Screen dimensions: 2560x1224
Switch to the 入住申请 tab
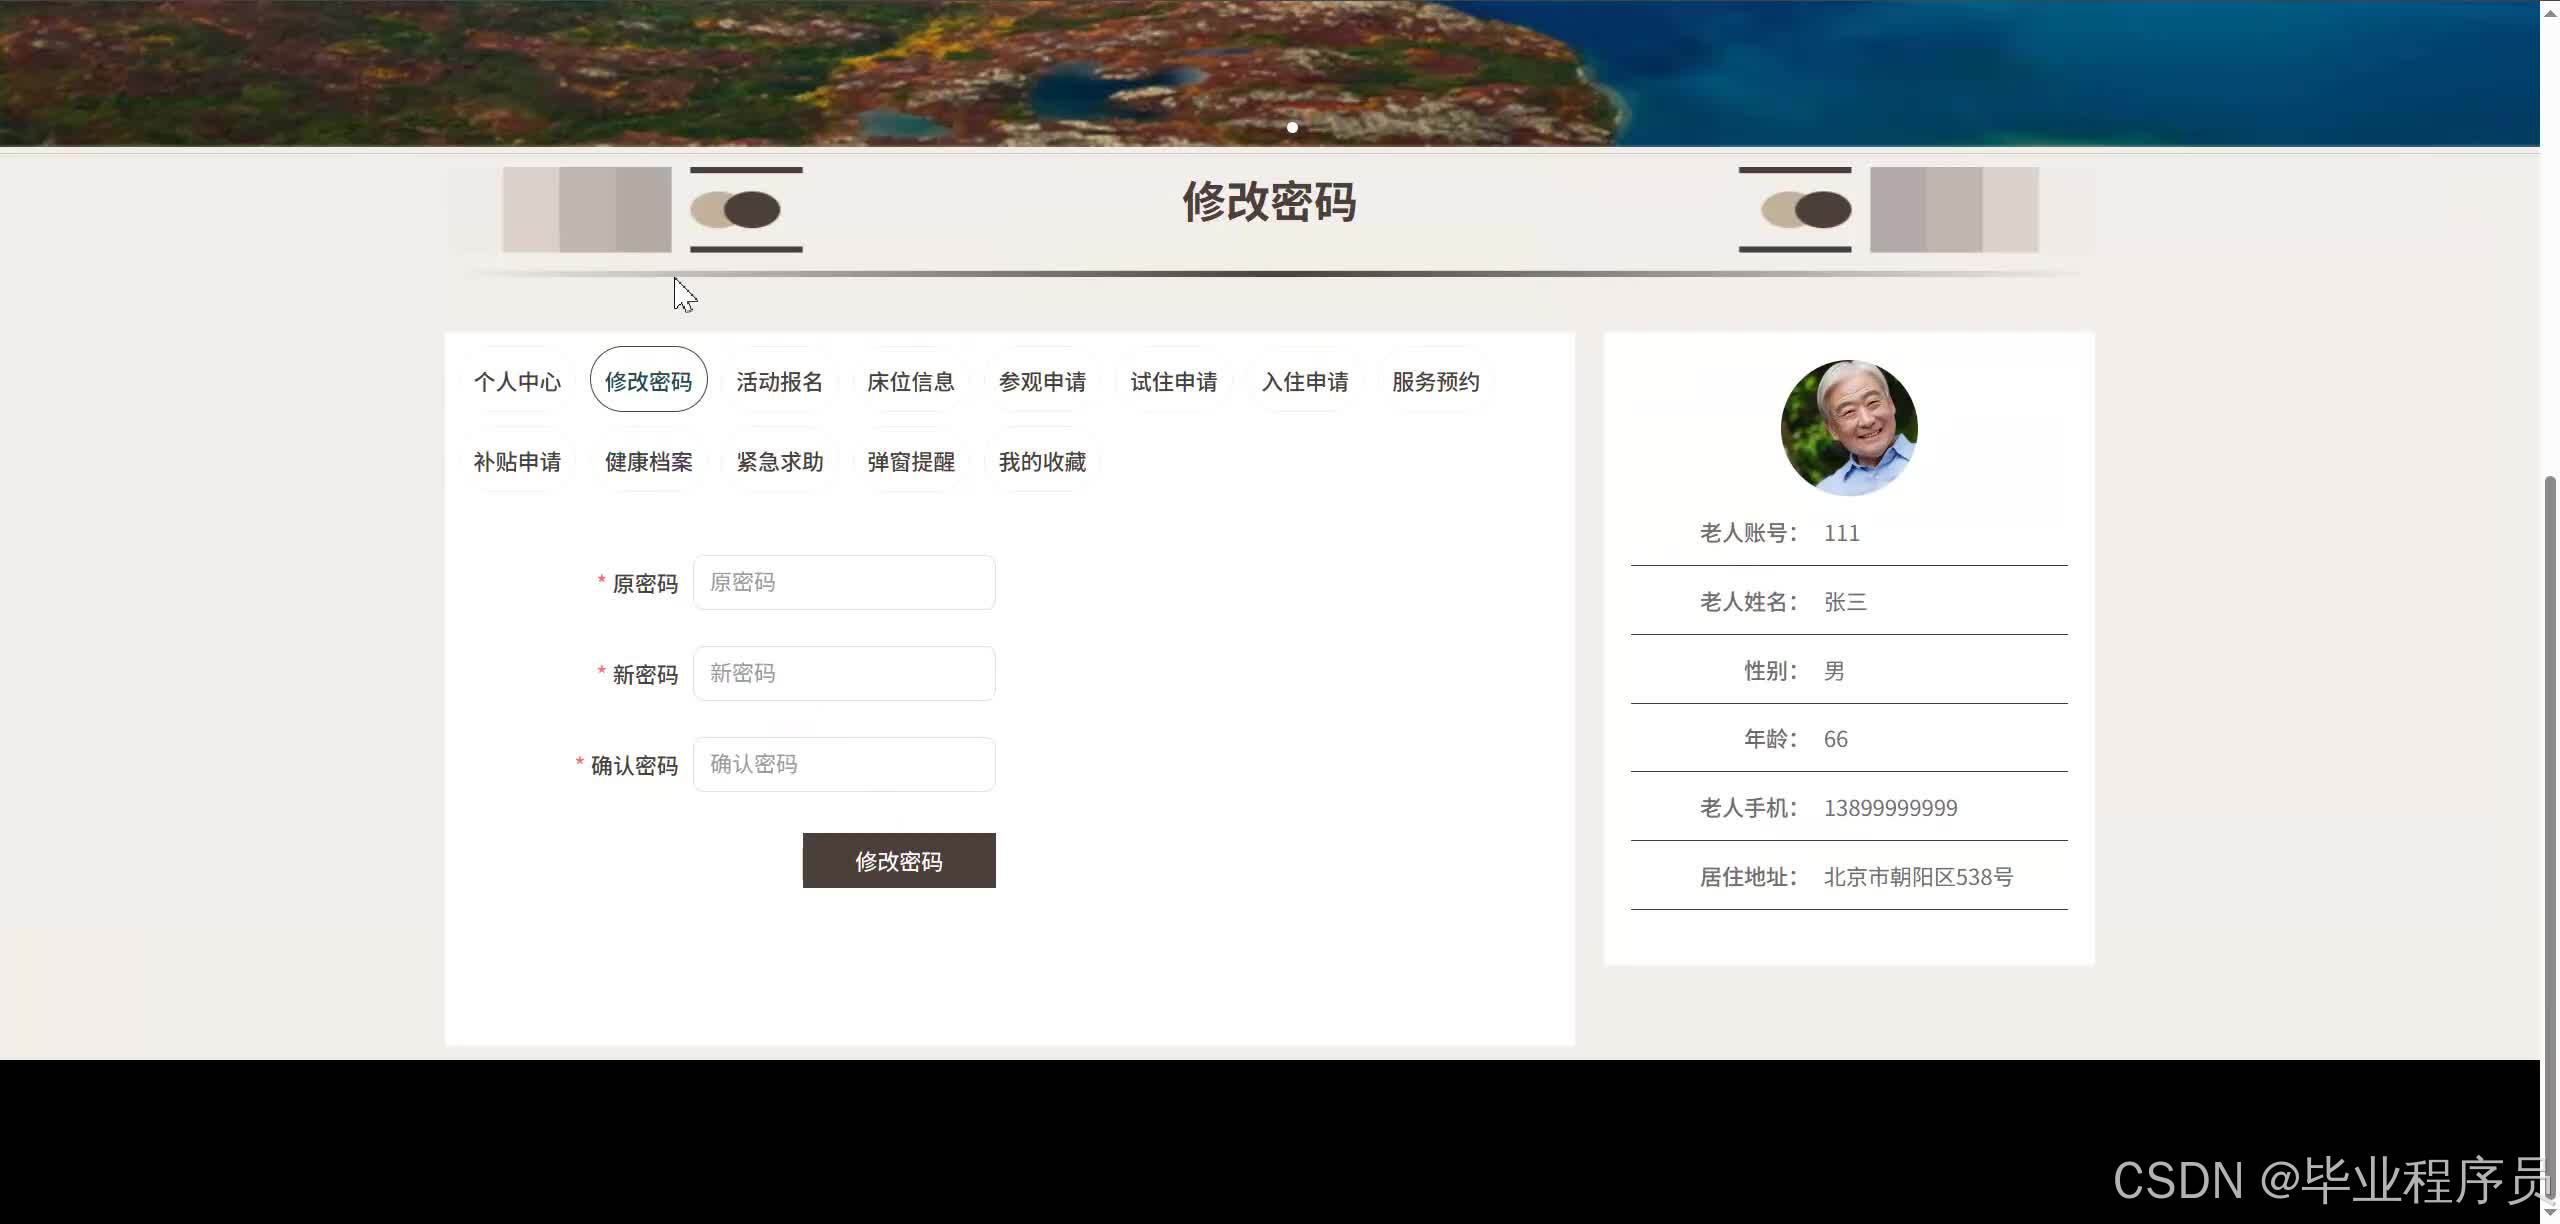(x=1305, y=381)
